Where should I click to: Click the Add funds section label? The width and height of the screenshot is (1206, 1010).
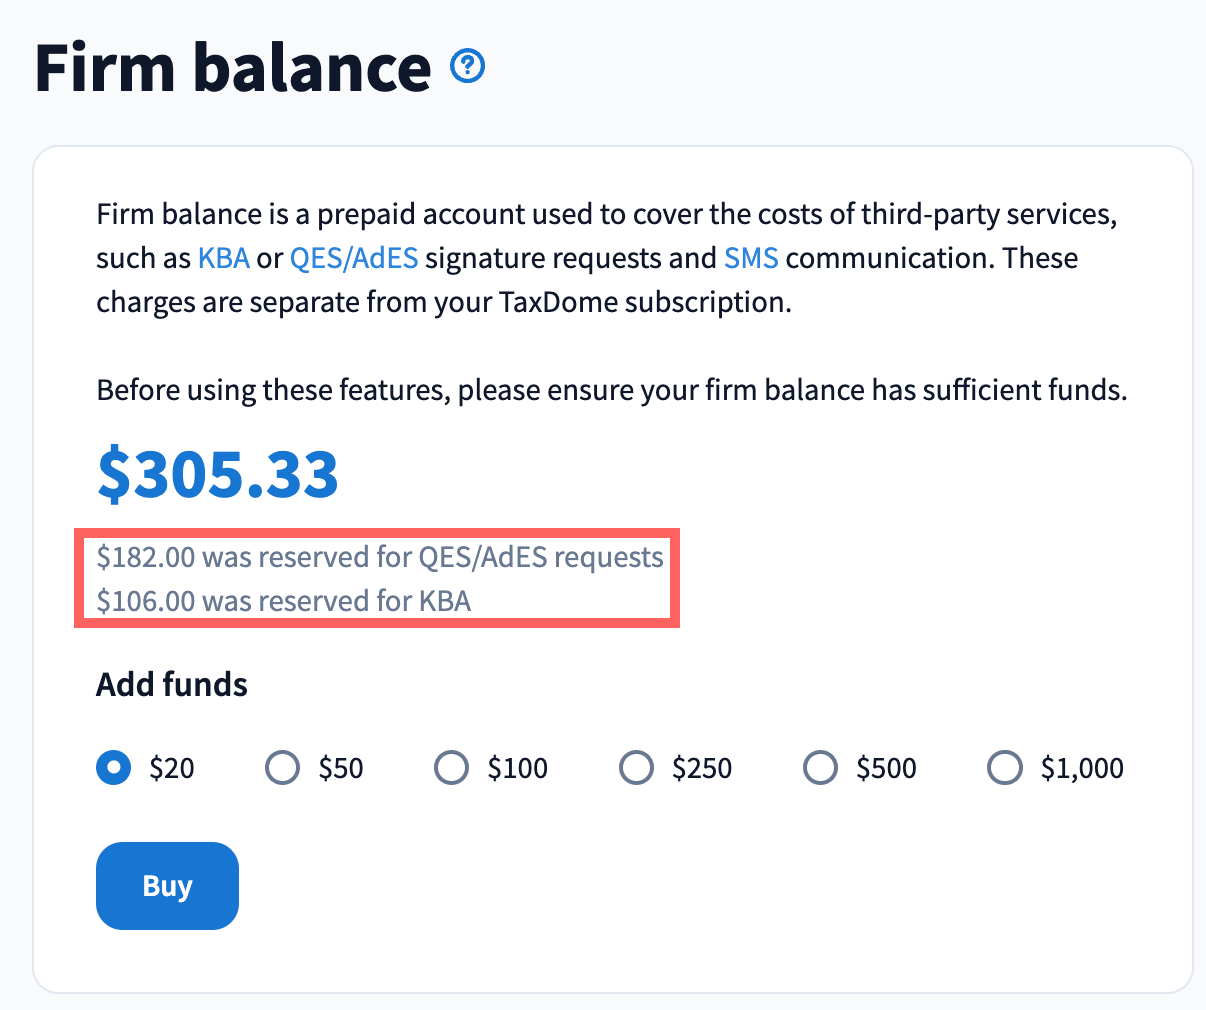172,685
